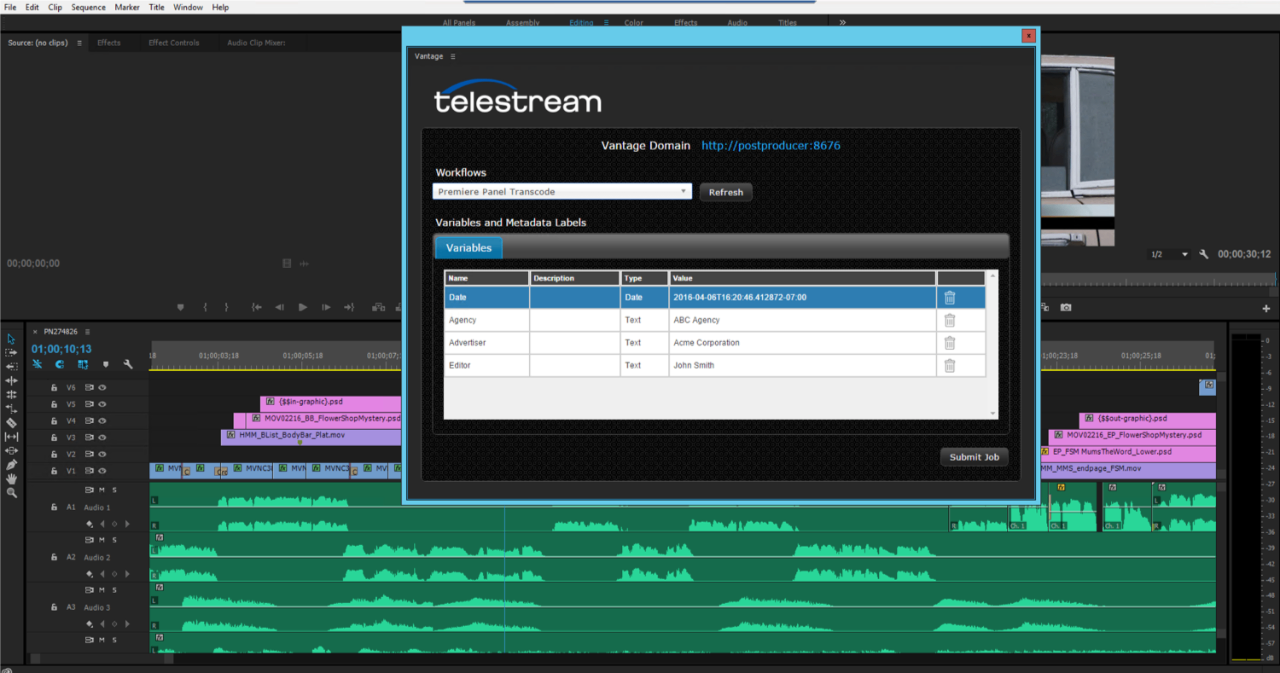This screenshot has height=673, width=1280.
Task: Open the postproducer:8676 domain link
Action: pos(770,145)
